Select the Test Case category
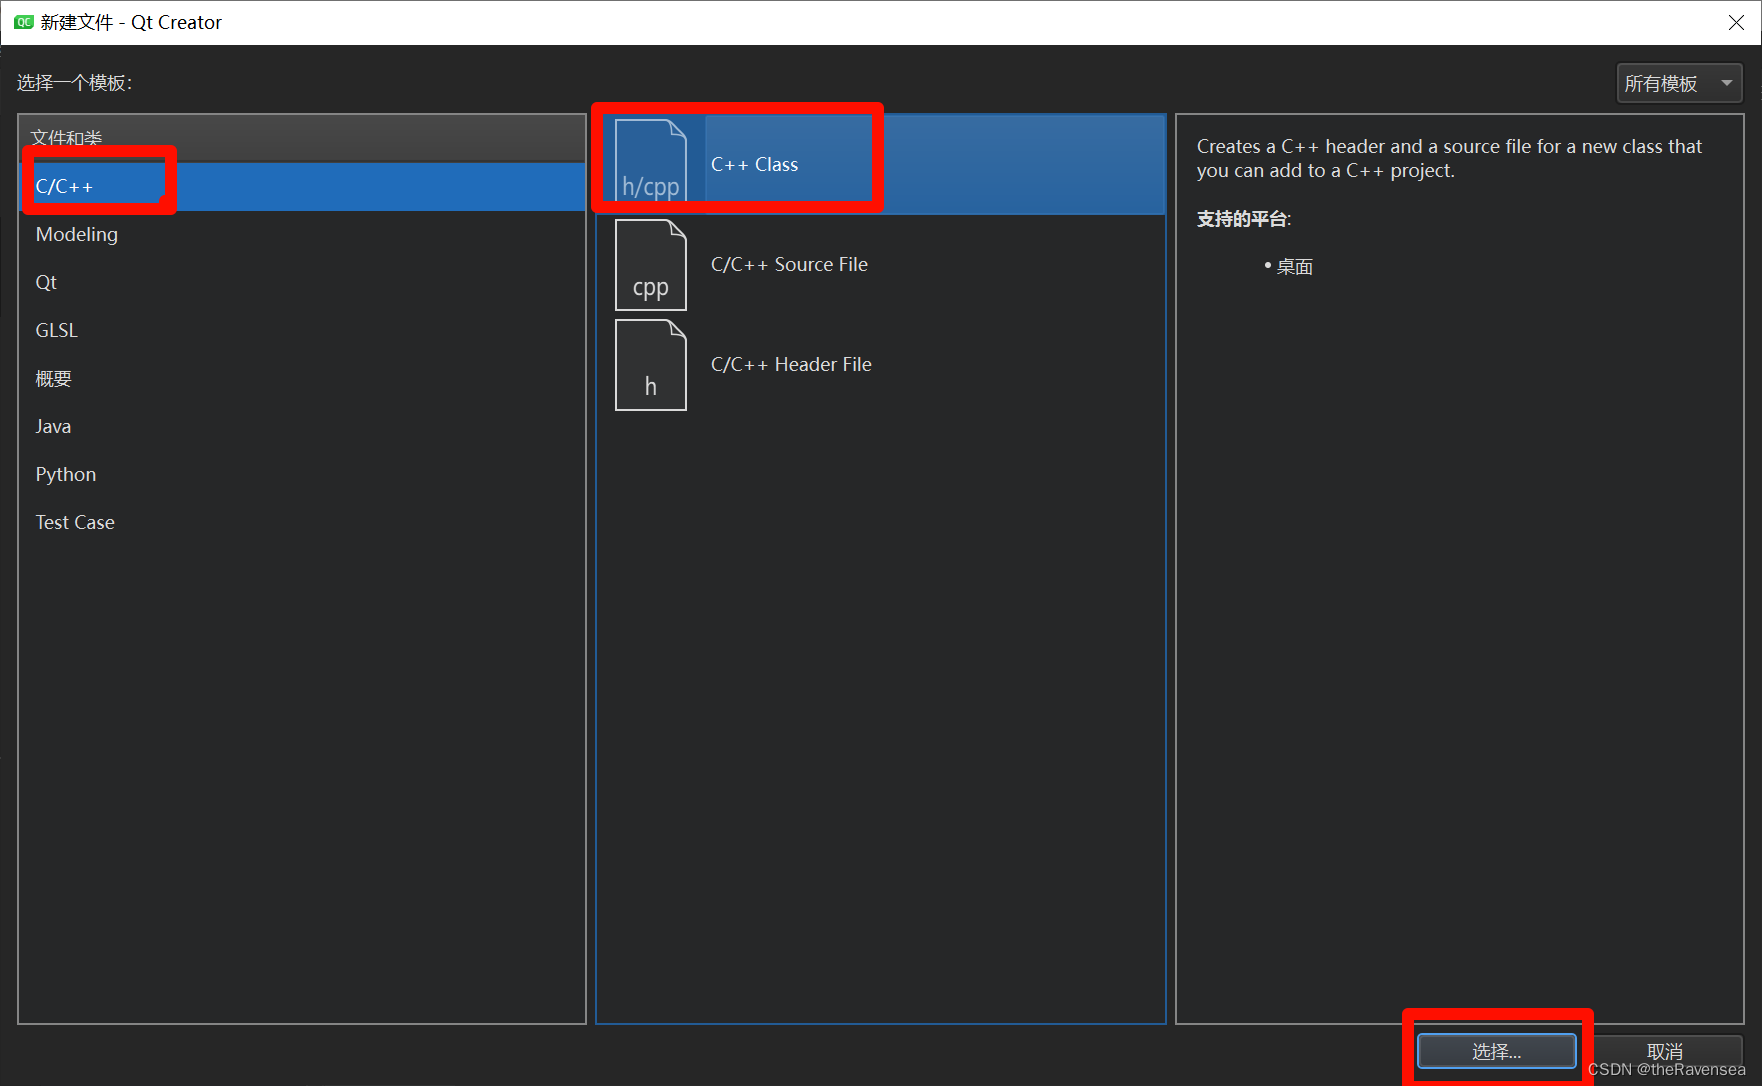The width and height of the screenshot is (1762, 1086). (302, 523)
